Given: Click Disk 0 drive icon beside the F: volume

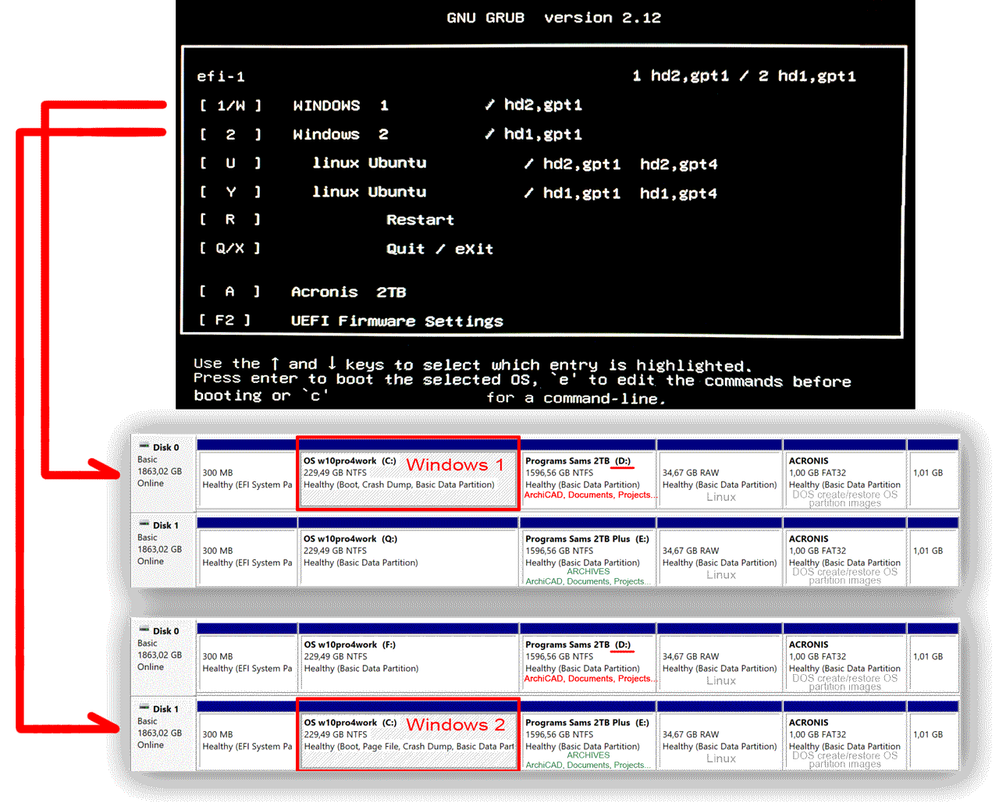Looking at the screenshot, I should click(145, 630).
